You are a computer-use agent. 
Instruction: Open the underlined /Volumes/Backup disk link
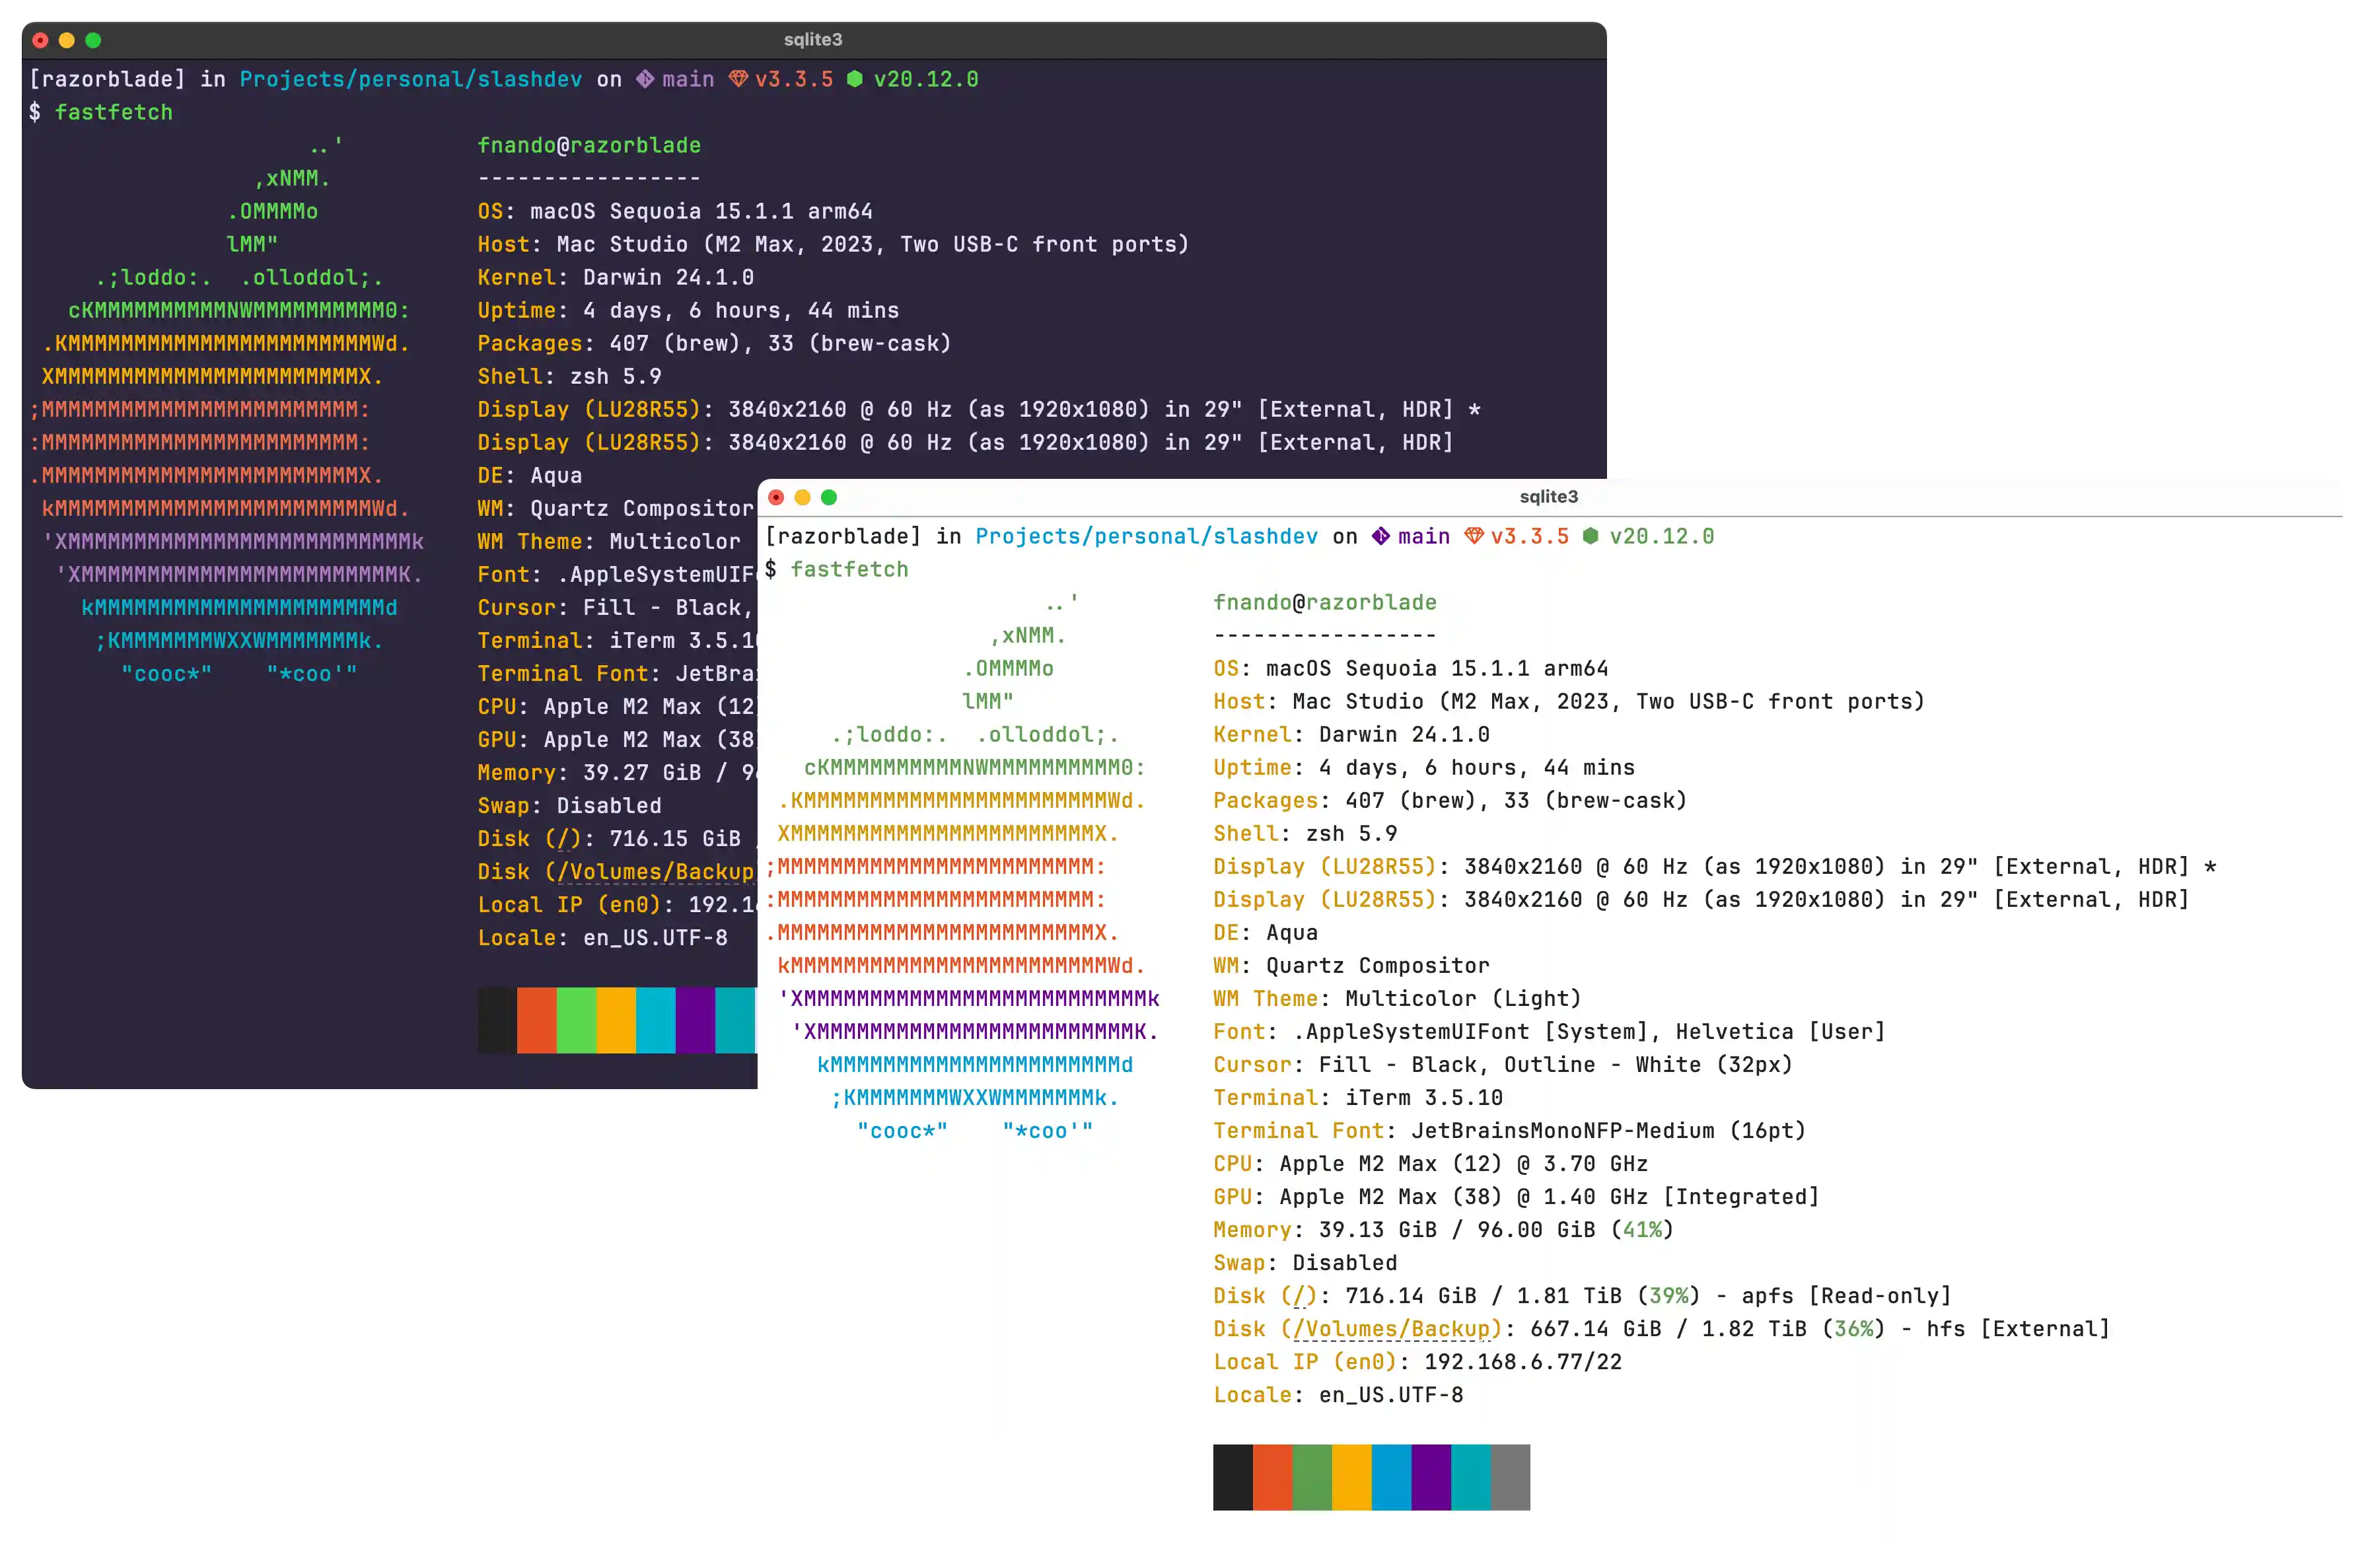[1389, 1330]
